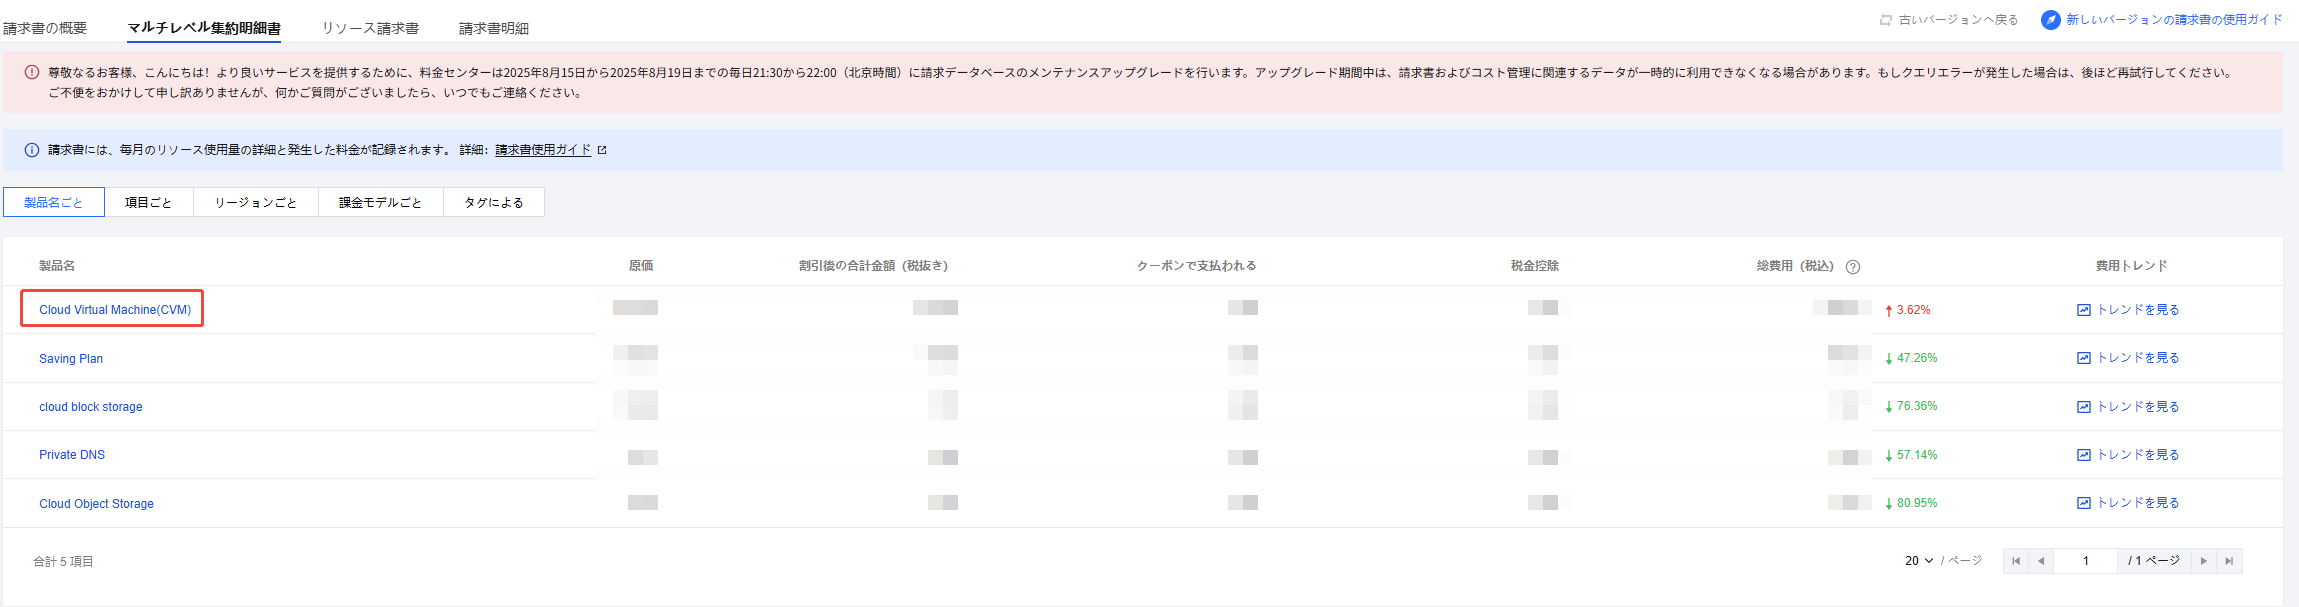Click the trend chart icon in Saving Plan row

point(2084,358)
